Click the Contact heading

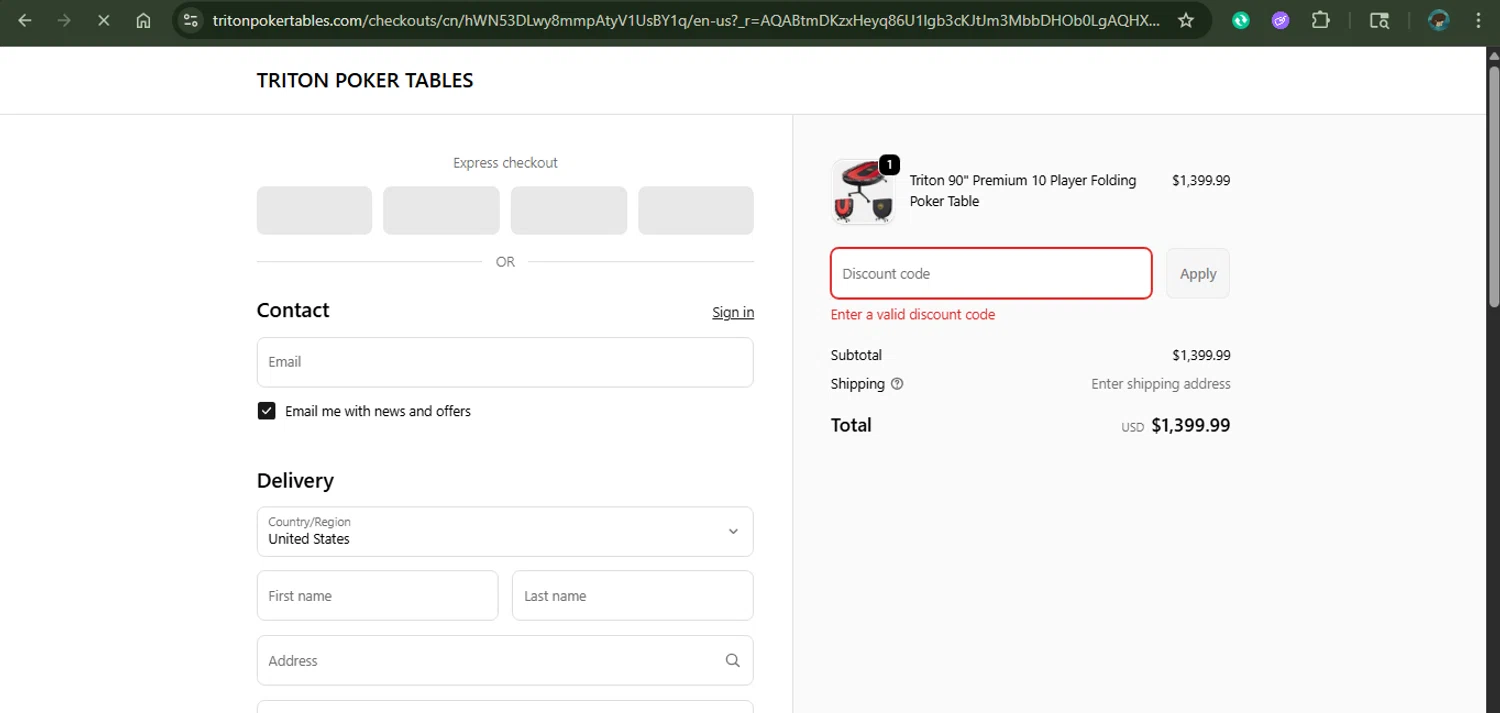[x=293, y=310]
